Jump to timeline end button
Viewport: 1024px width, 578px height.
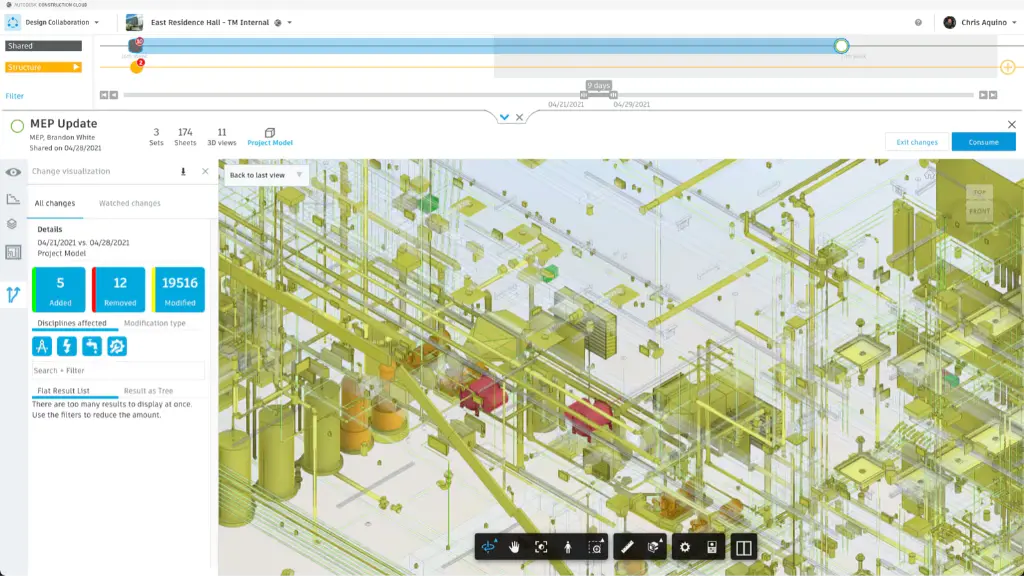[x=993, y=95]
